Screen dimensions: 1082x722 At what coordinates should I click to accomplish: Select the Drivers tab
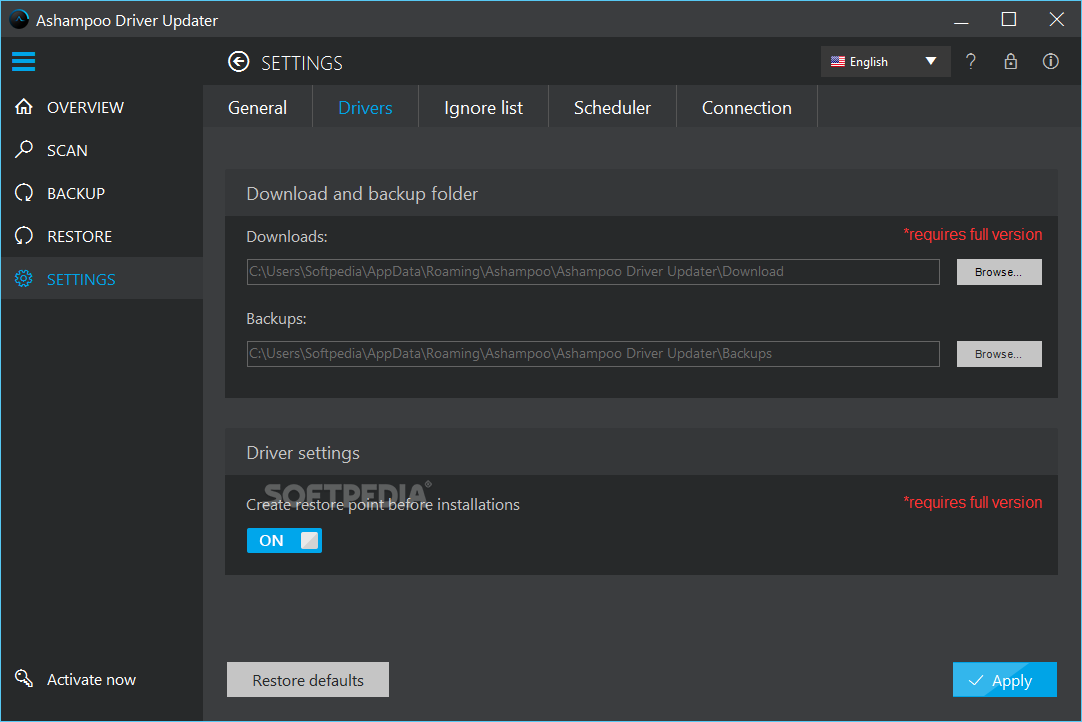[x=365, y=108]
